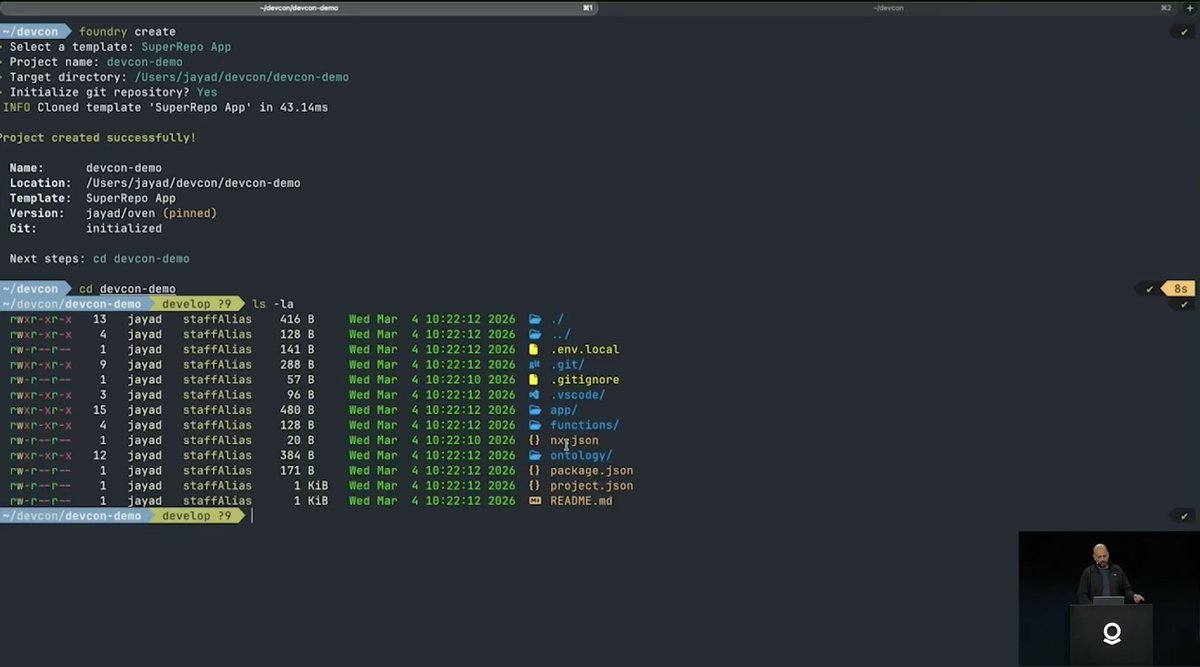This screenshot has height=667, width=1200.
Task: Click the braces icon beside project.json
Action: [x=535, y=486]
